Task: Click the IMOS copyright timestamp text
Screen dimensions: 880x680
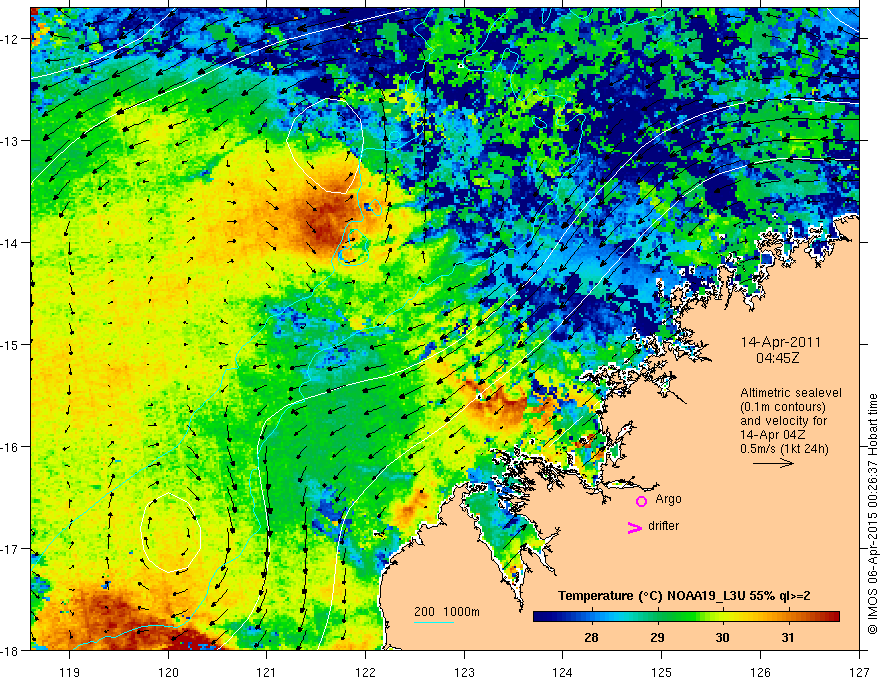Action: pyautogui.click(x=873, y=515)
